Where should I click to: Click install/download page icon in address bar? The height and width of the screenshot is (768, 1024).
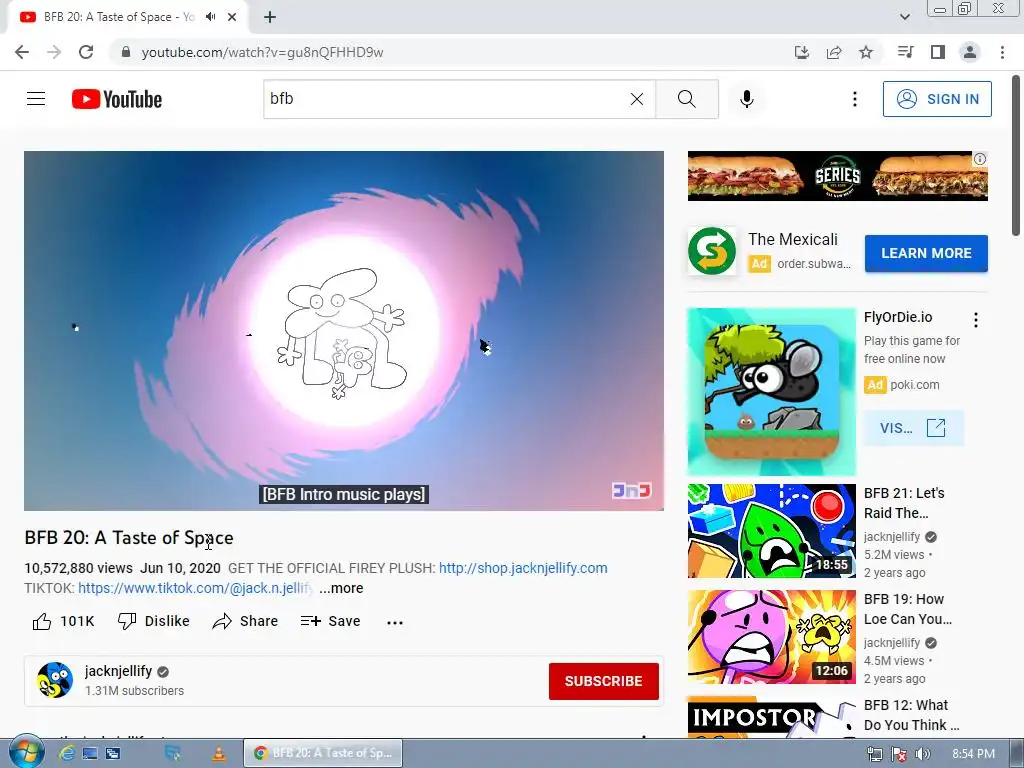point(802,52)
